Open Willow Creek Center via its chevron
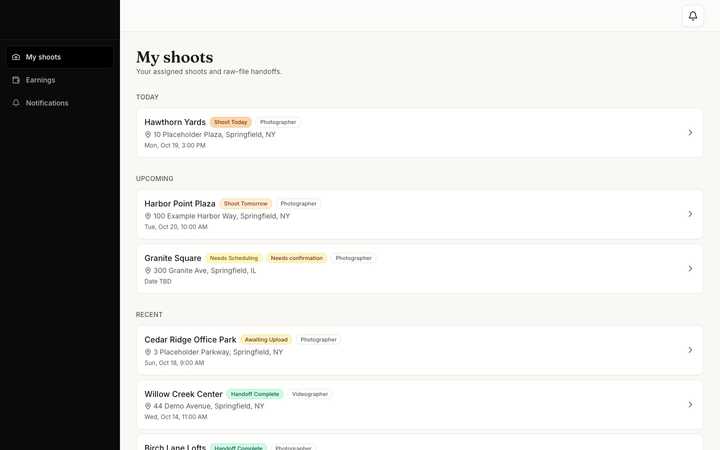 click(x=690, y=405)
